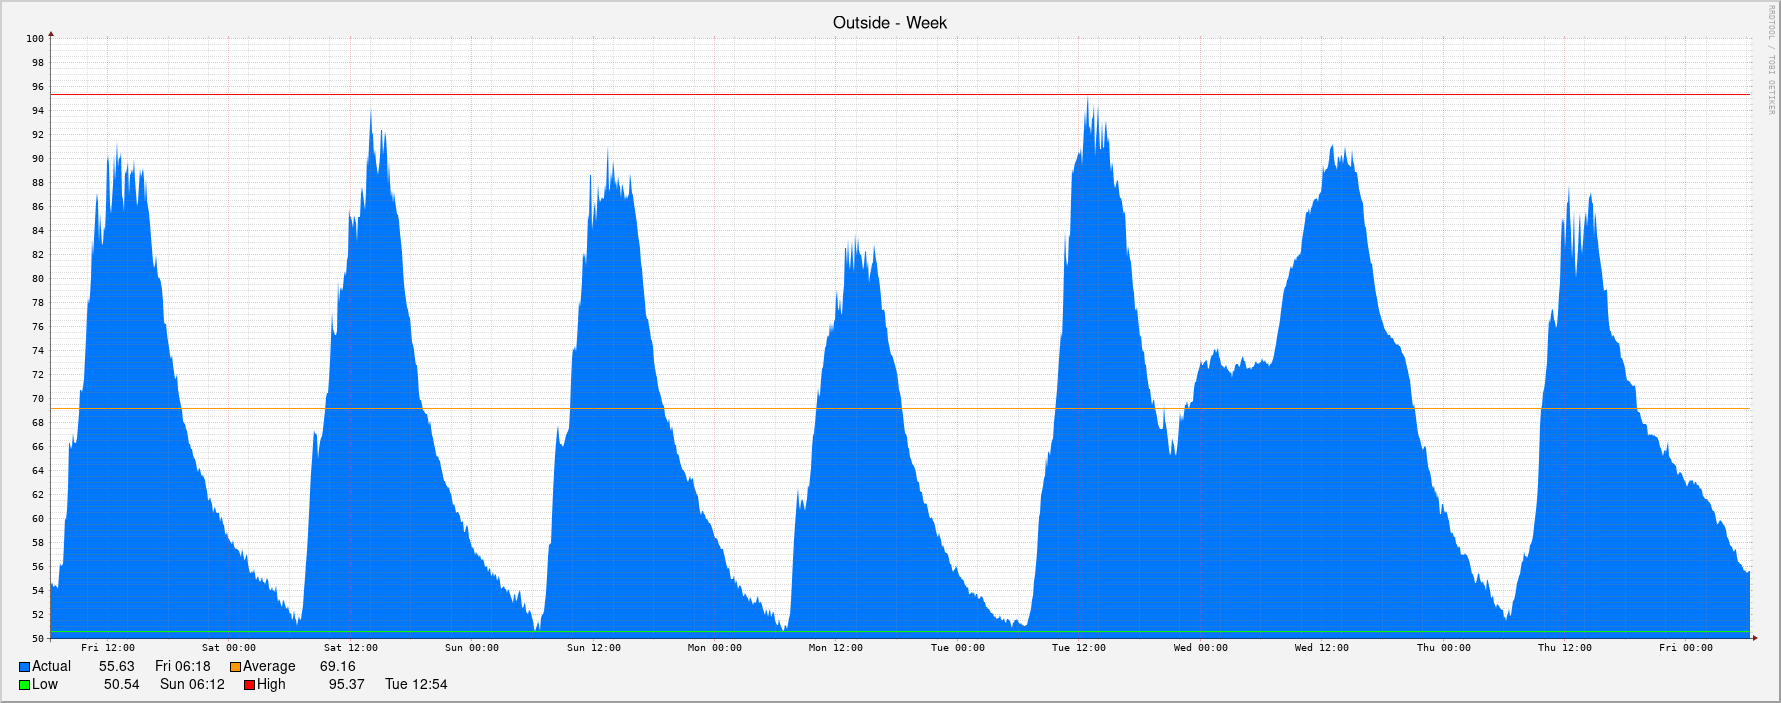Click the Low time 'Sun 06:12' text
This screenshot has width=1781, height=703.
tap(192, 685)
